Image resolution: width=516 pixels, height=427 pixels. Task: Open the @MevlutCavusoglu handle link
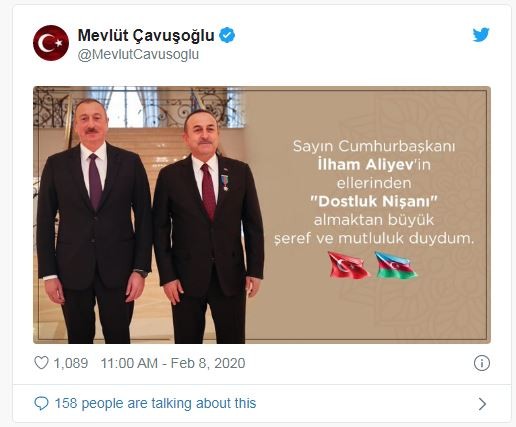click(138, 55)
